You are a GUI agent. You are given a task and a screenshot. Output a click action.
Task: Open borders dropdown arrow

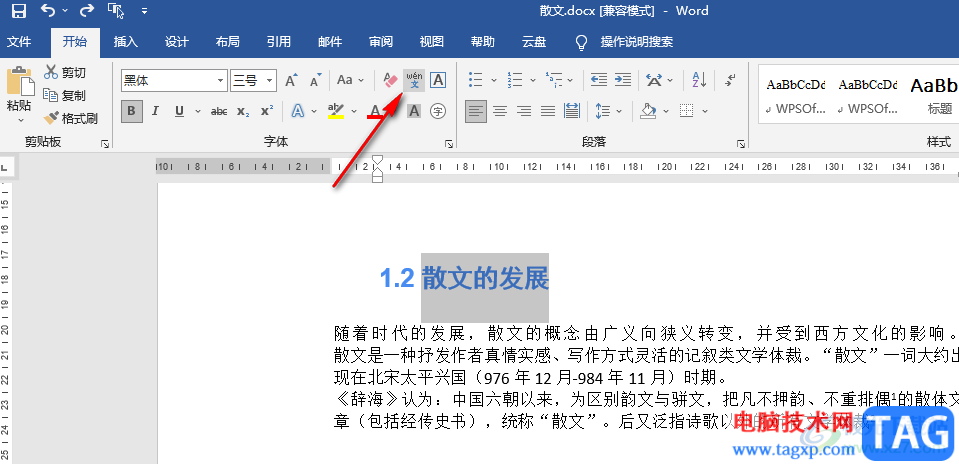(705, 111)
